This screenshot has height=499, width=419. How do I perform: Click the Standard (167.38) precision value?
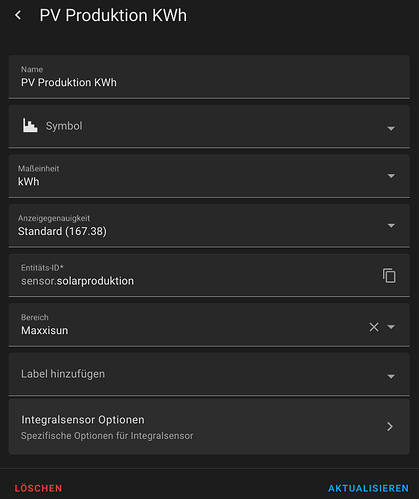[62, 231]
